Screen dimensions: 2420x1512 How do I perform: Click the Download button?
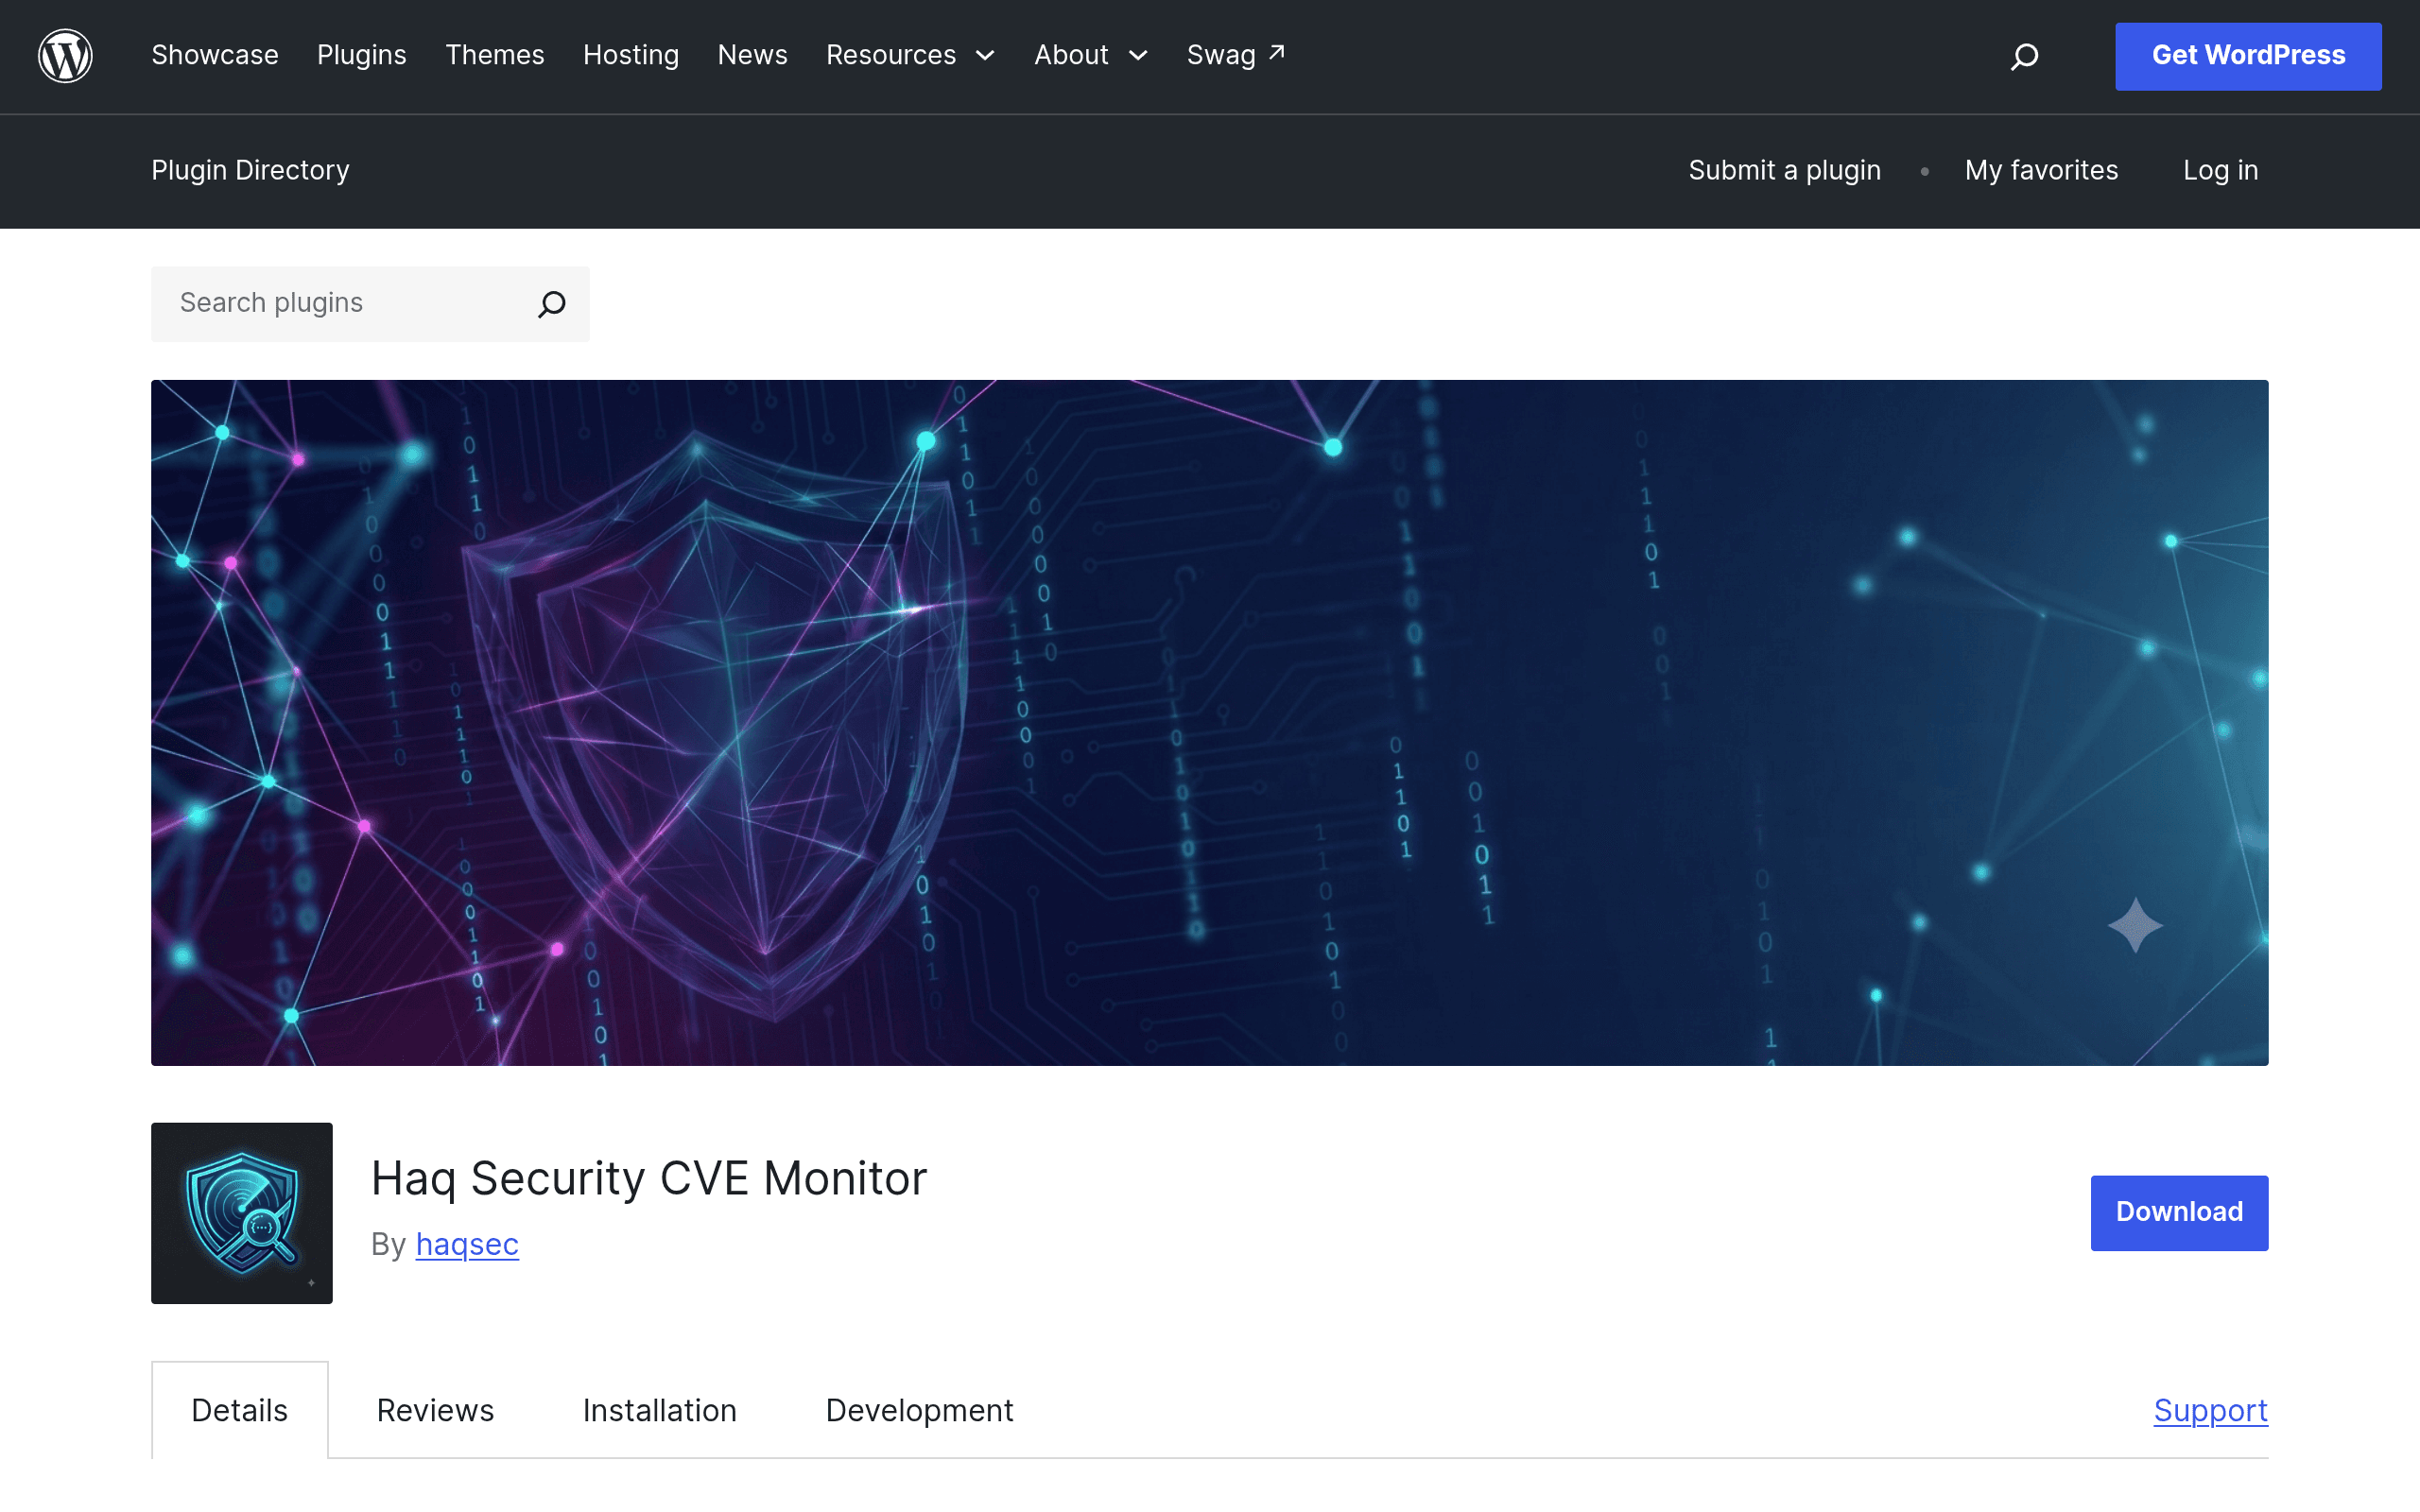tap(2179, 1212)
